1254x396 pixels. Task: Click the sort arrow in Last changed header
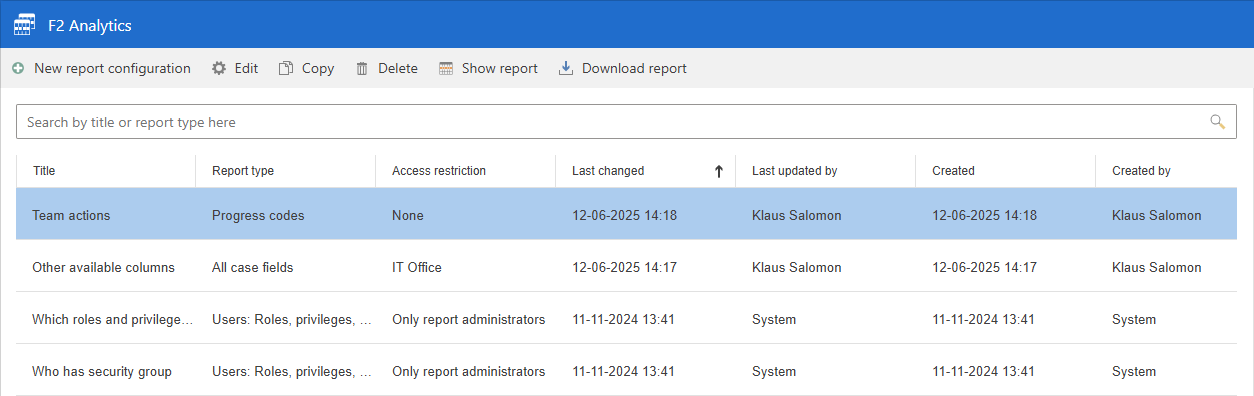(718, 171)
